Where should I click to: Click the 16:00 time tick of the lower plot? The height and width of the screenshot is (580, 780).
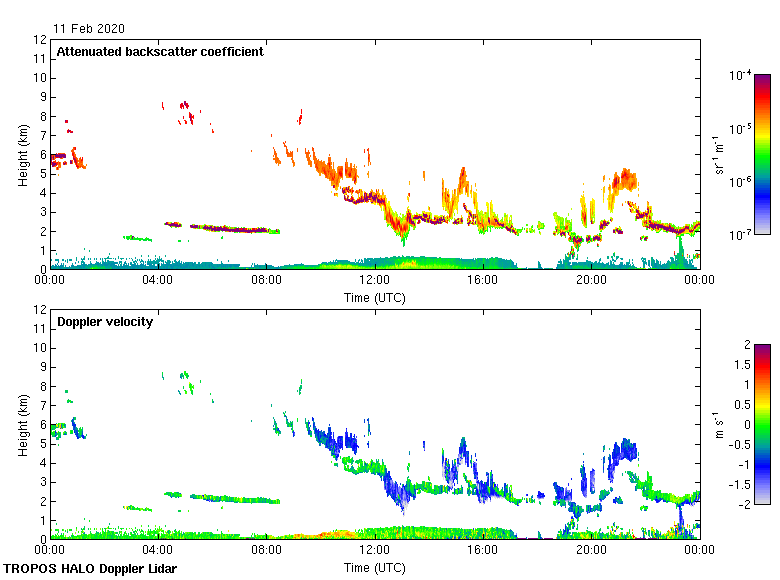pos(482,551)
